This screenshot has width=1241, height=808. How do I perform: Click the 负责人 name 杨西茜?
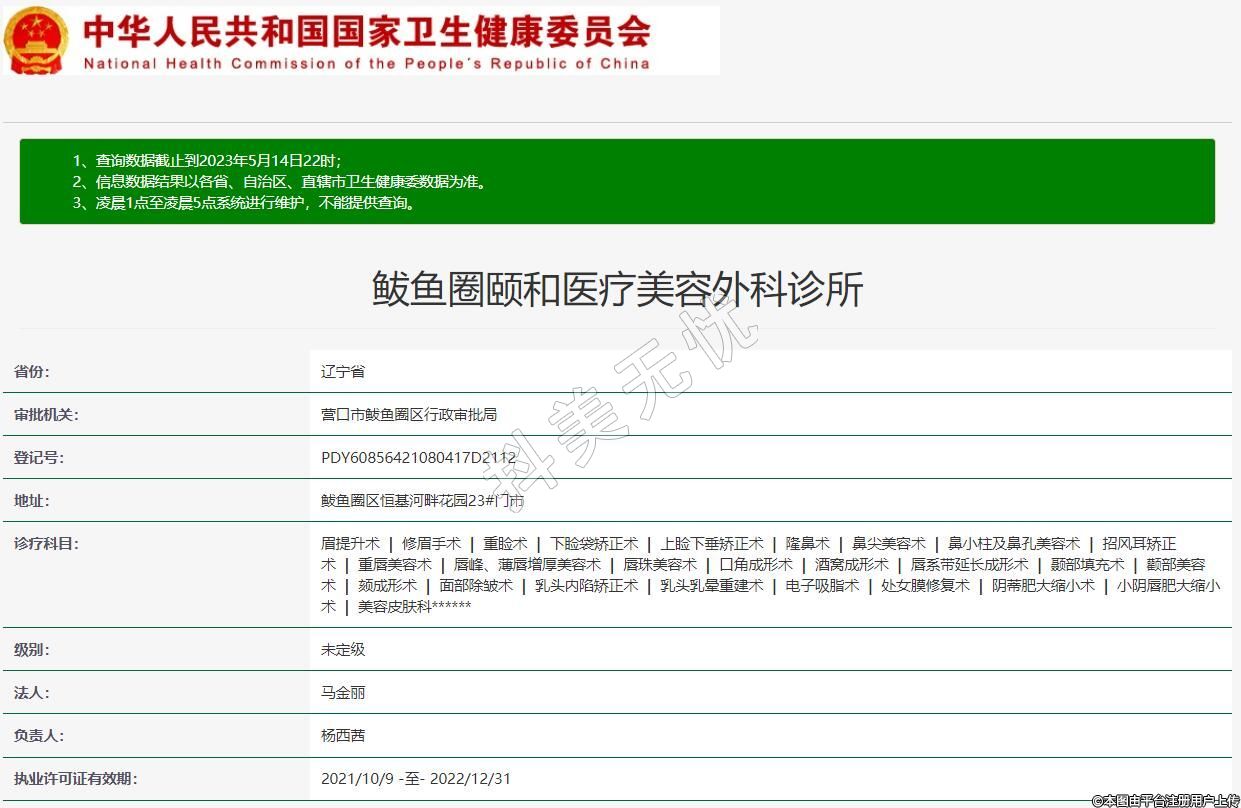[343, 735]
